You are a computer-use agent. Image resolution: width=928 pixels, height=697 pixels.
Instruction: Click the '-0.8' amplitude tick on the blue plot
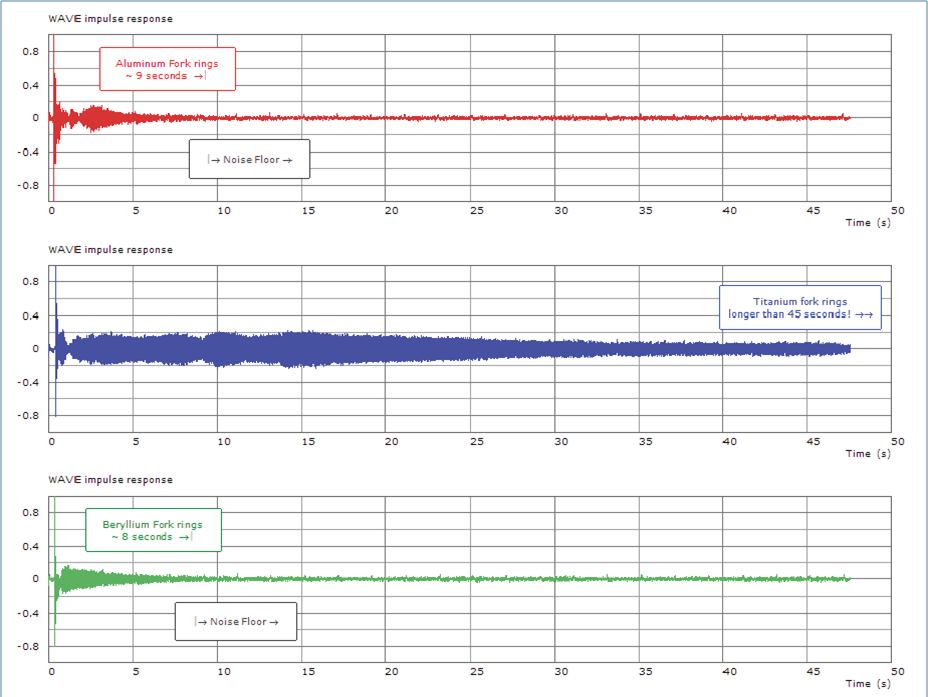click(28, 415)
